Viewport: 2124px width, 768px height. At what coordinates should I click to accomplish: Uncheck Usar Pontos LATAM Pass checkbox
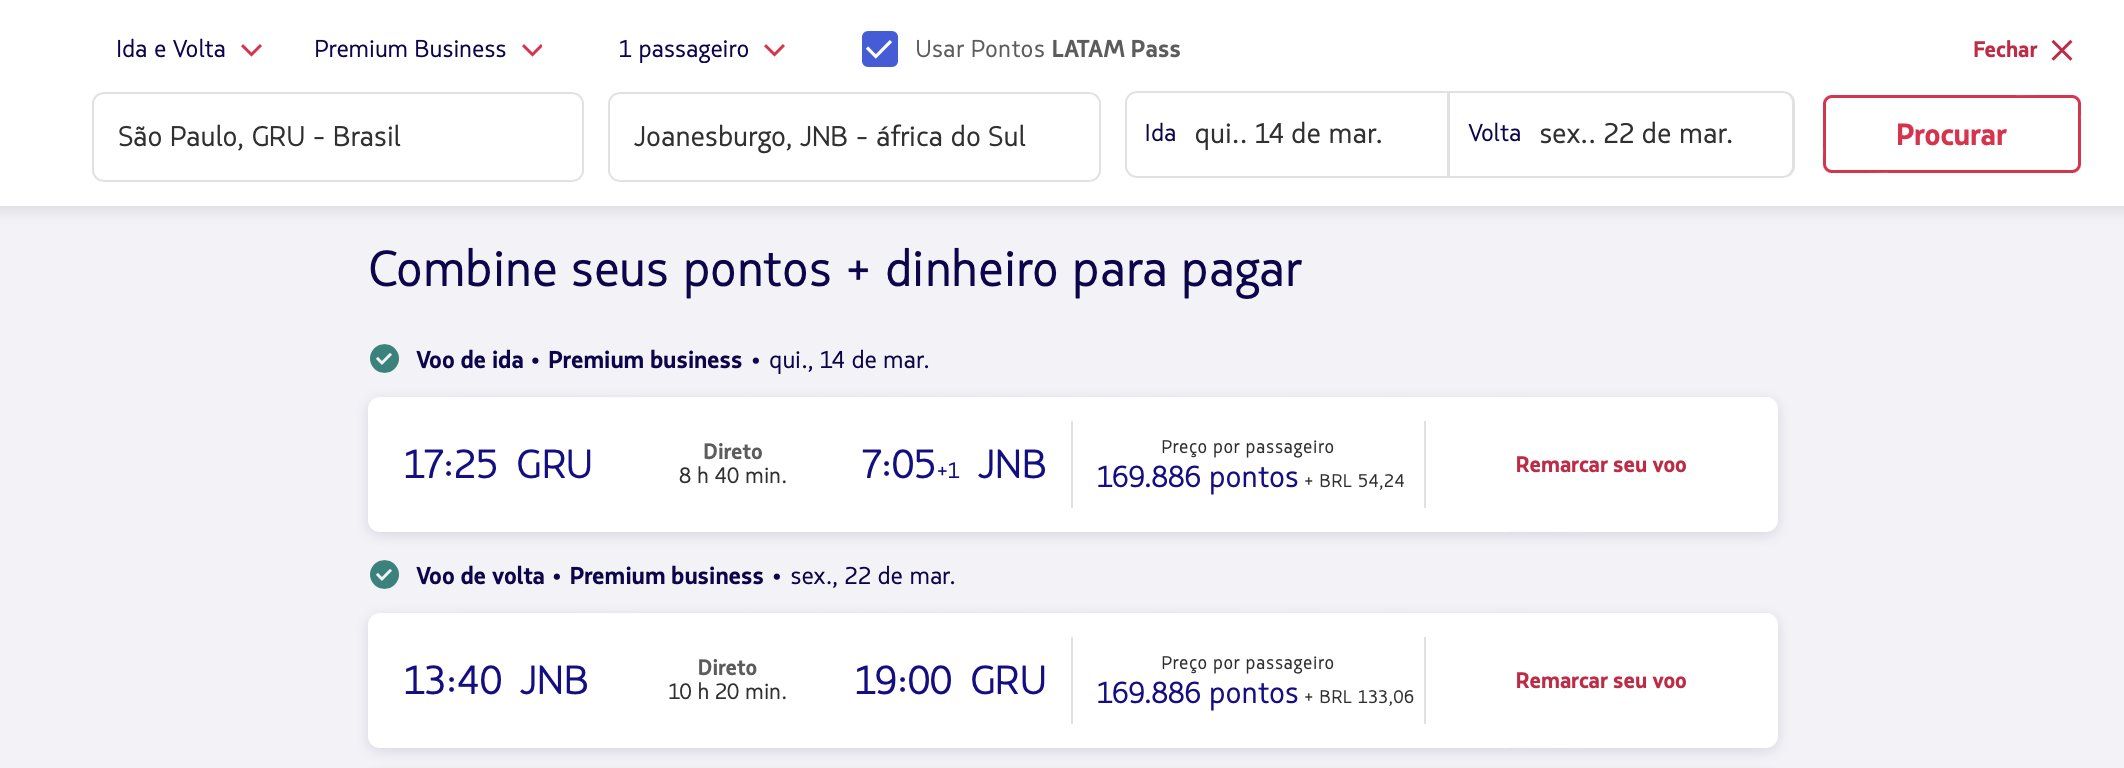(x=879, y=49)
